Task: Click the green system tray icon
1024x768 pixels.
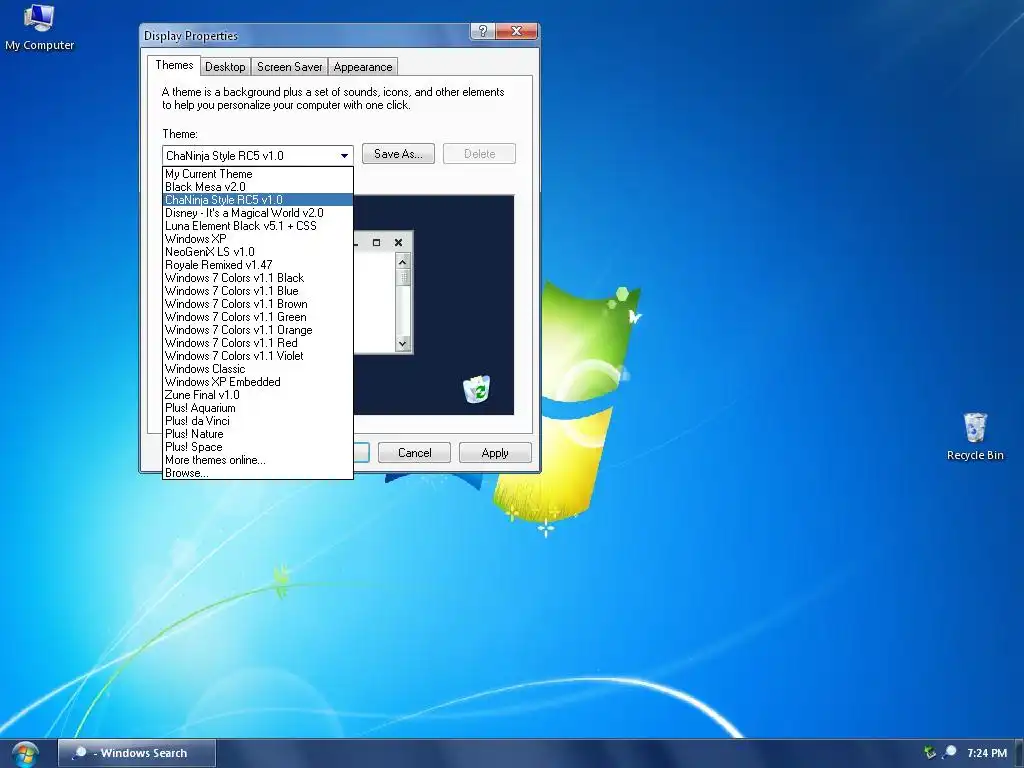Action: point(930,752)
